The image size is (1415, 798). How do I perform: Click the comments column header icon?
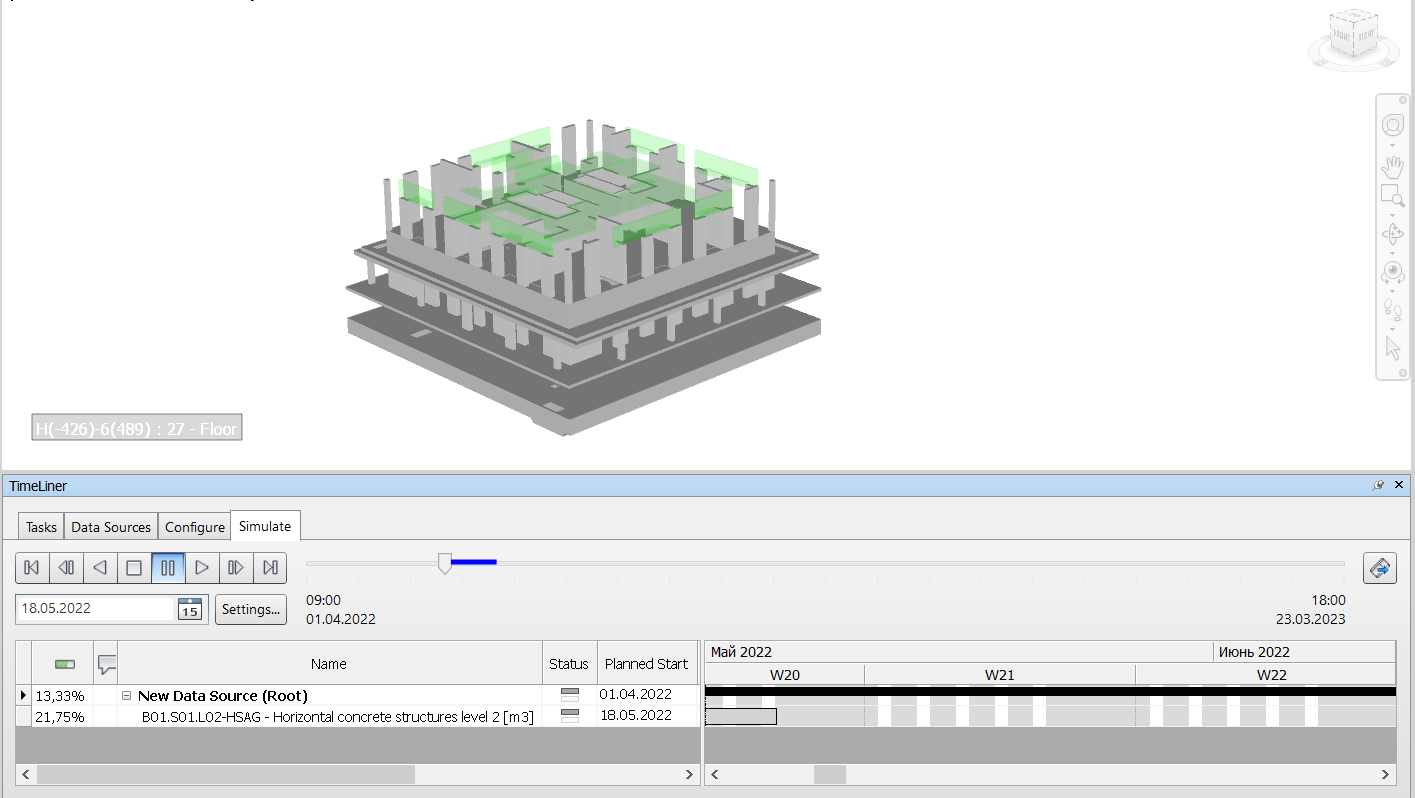pyautogui.click(x=106, y=664)
